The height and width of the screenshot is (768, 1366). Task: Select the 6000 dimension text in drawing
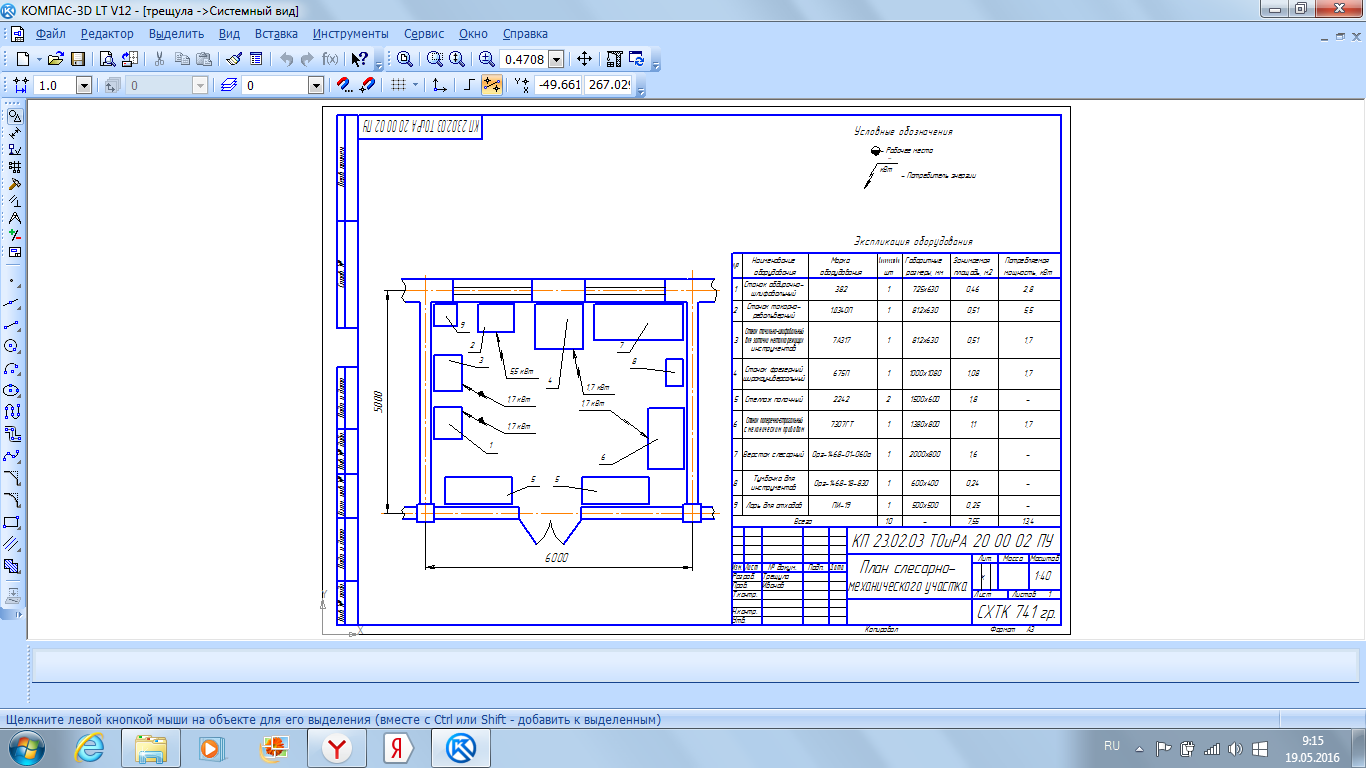coord(556,557)
